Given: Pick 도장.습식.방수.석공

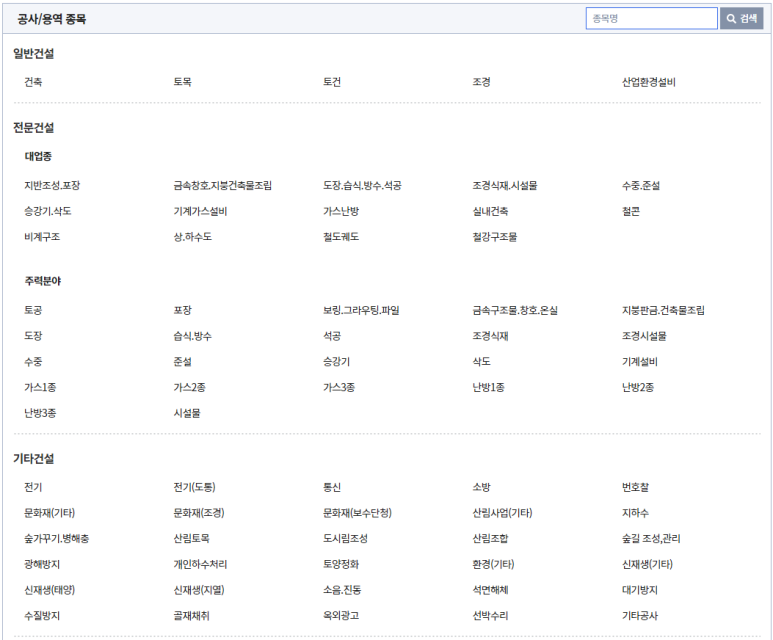Looking at the screenshot, I should [362, 186].
